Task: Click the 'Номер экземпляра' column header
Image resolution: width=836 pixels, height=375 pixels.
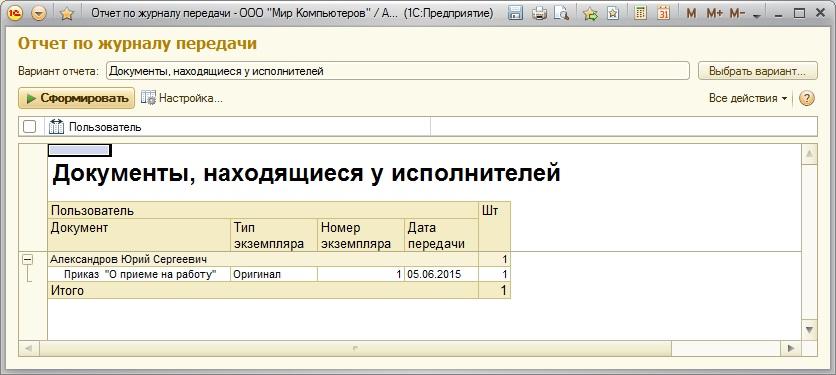Action: point(361,235)
